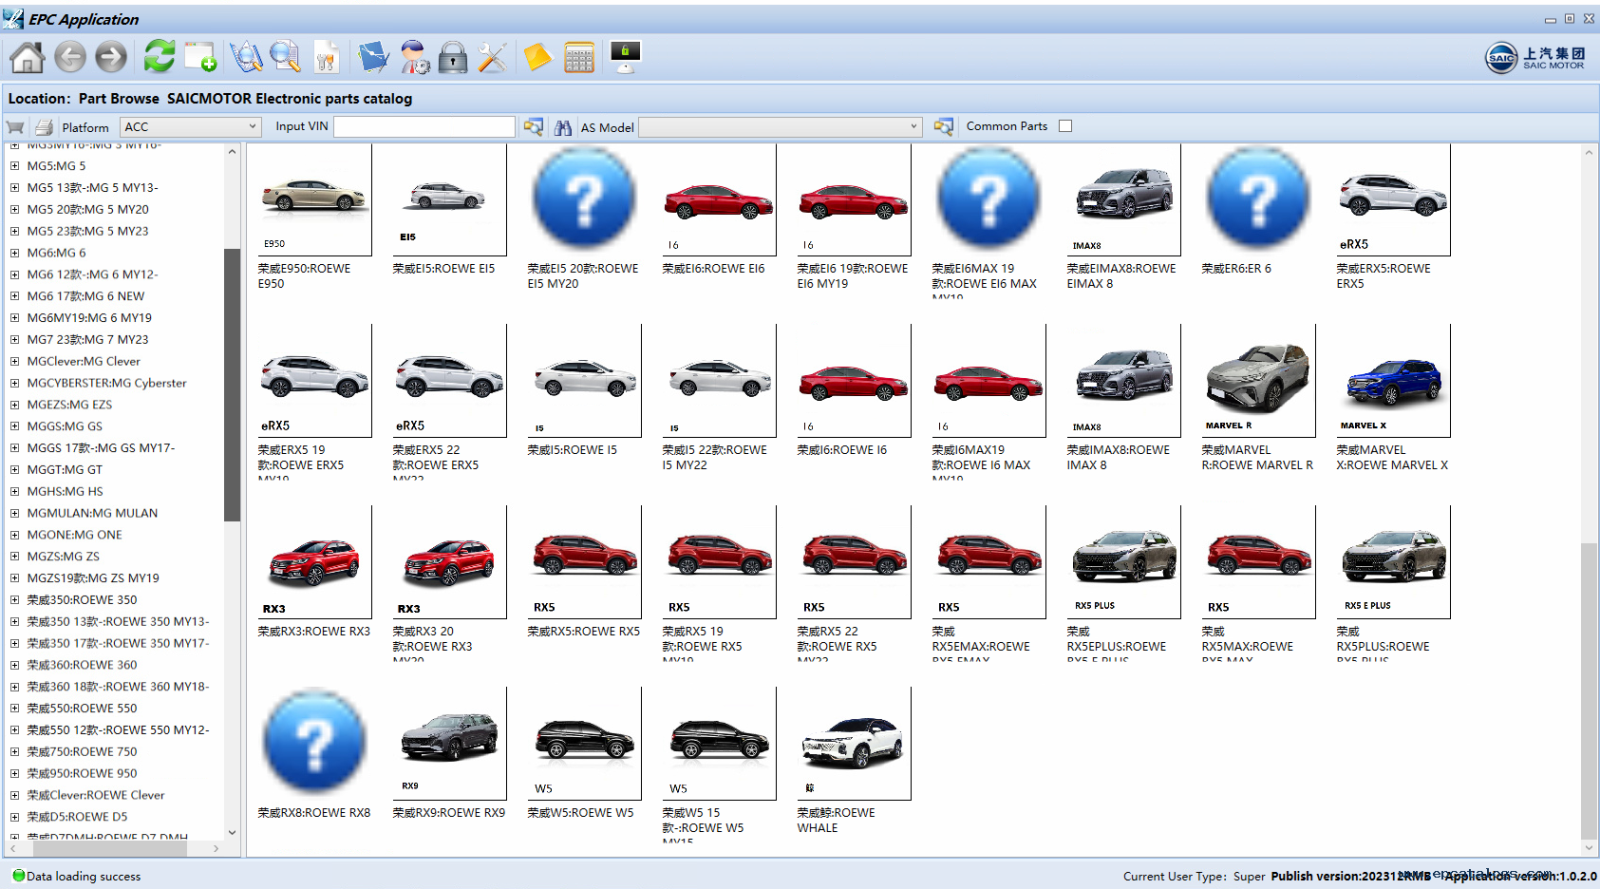Screen dimensions: 1600x889
Task: Open the Platform dropdown showing ACC
Action: (190, 127)
